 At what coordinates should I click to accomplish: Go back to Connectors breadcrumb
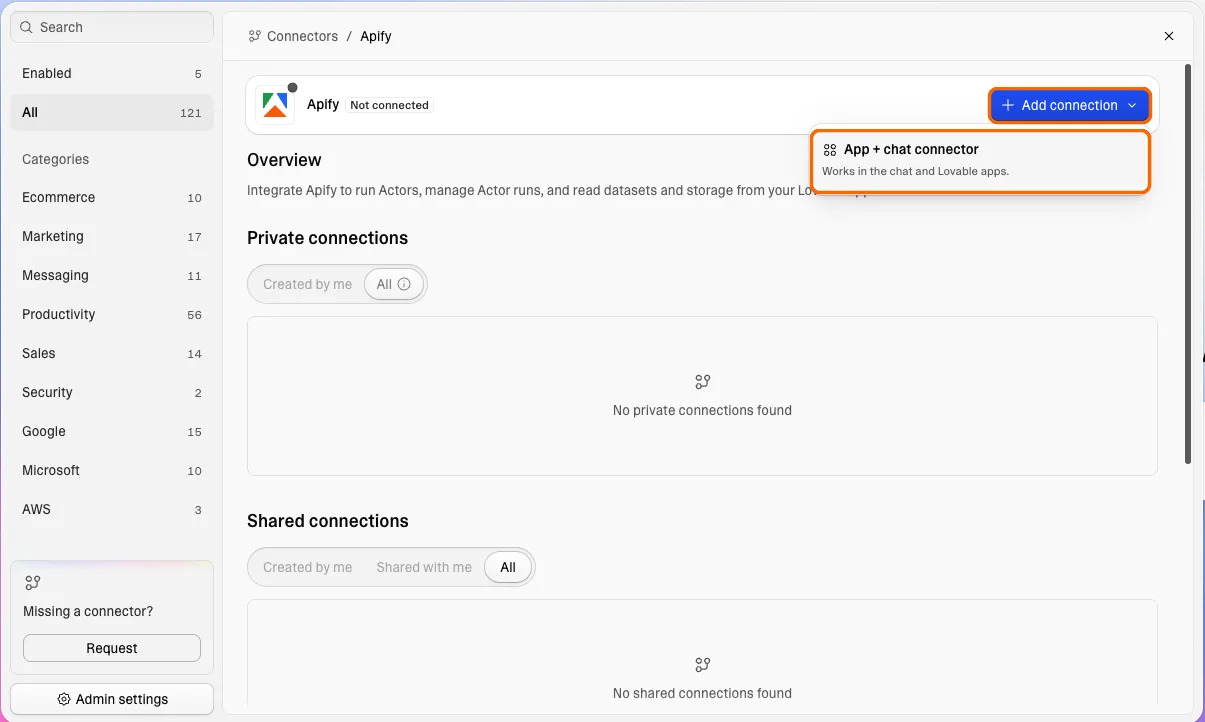[x=302, y=36]
